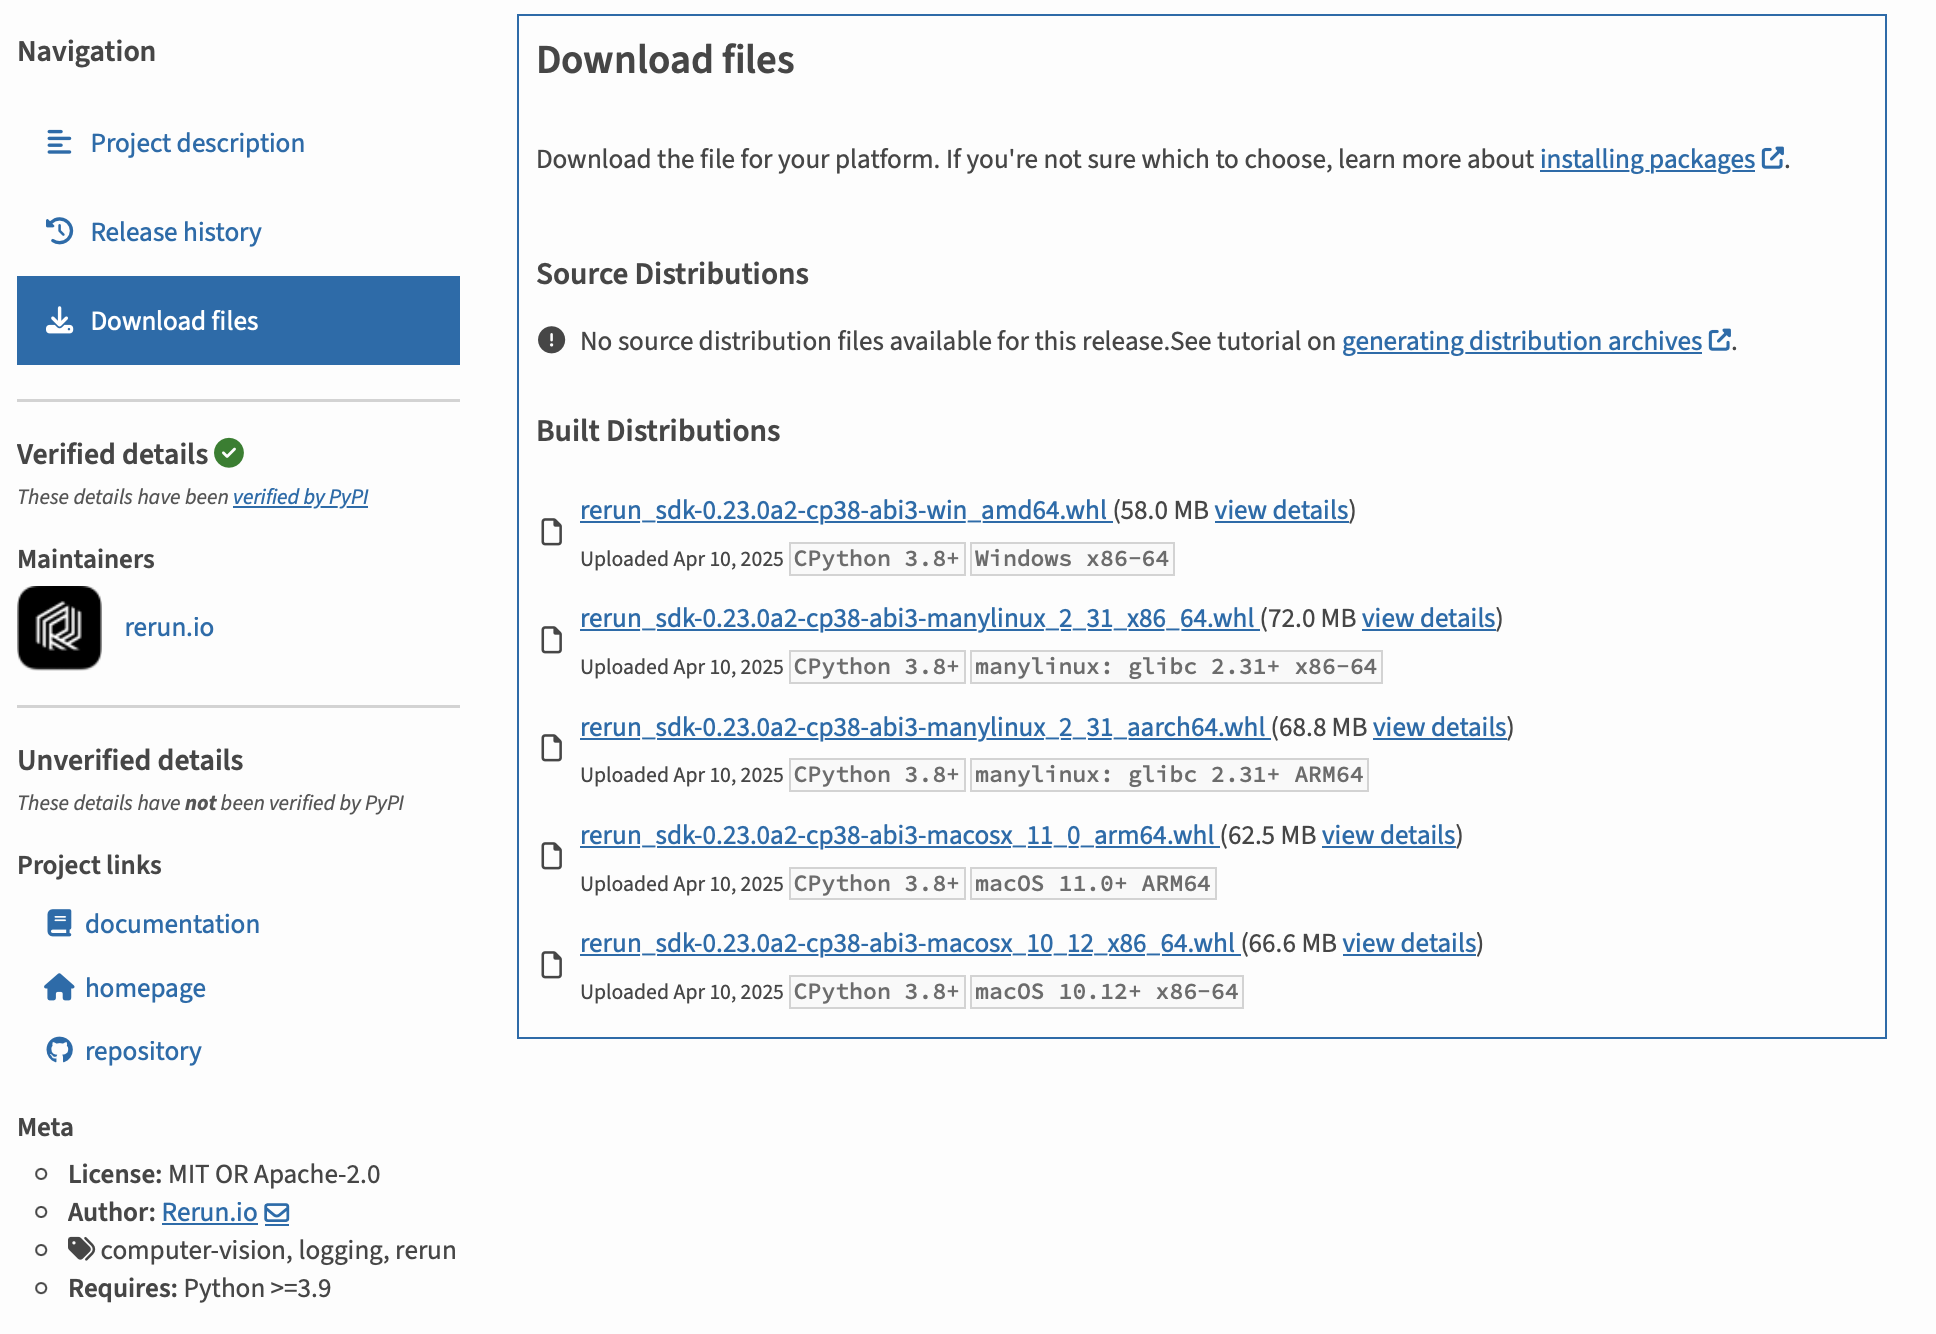Click the 'Unverified details' heading
1936x1334 pixels.
coord(130,760)
